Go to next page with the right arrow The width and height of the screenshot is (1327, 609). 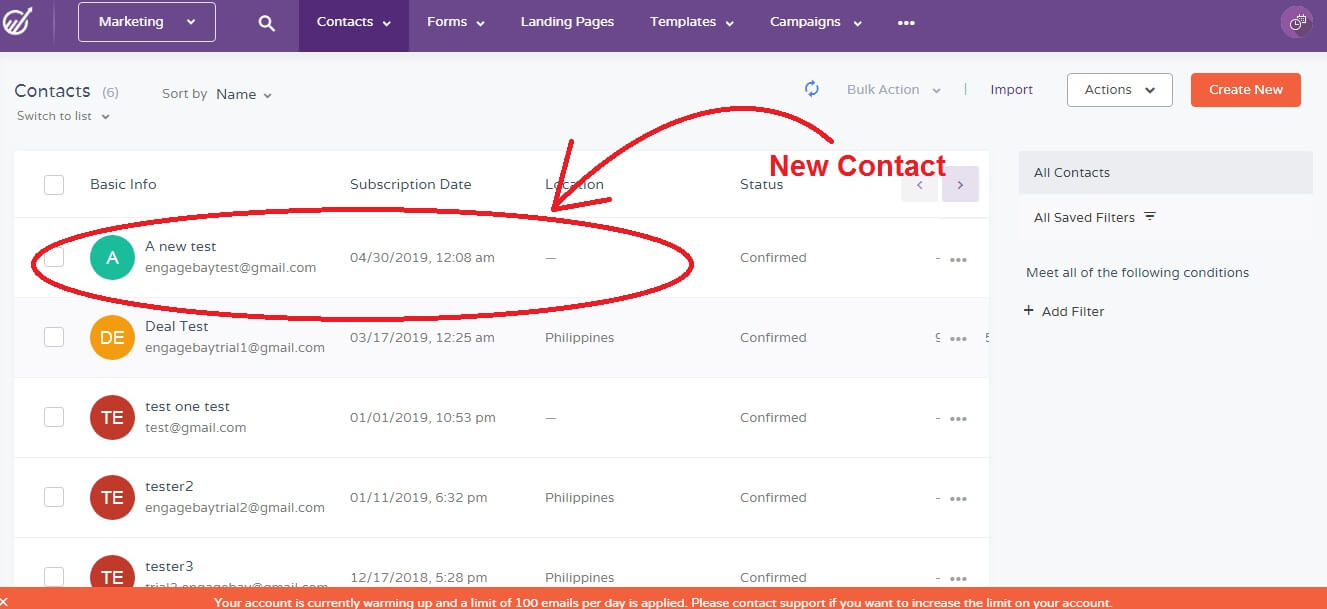(x=960, y=184)
